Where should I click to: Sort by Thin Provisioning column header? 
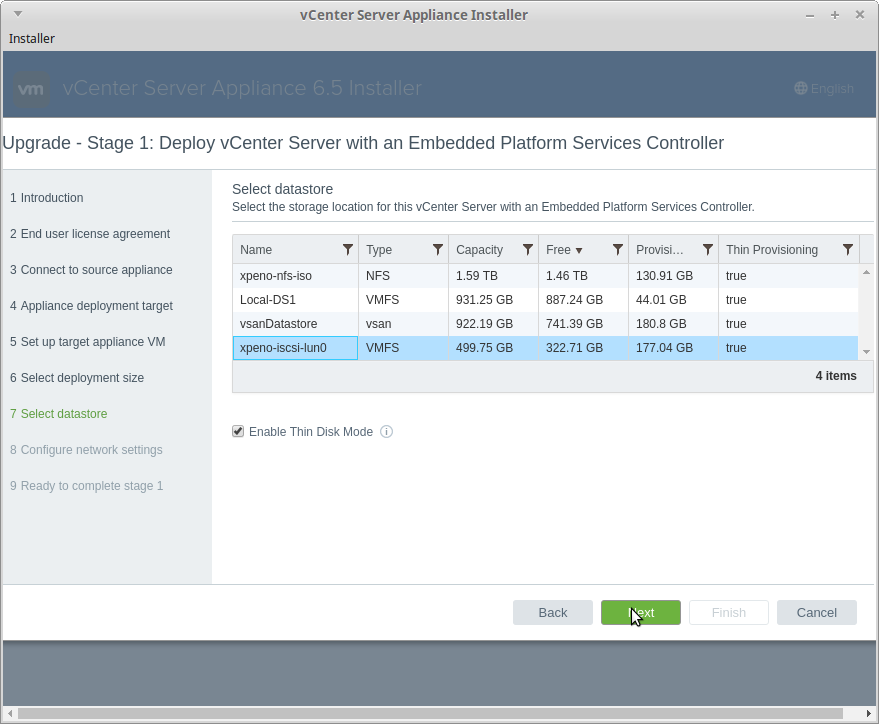[772, 250]
